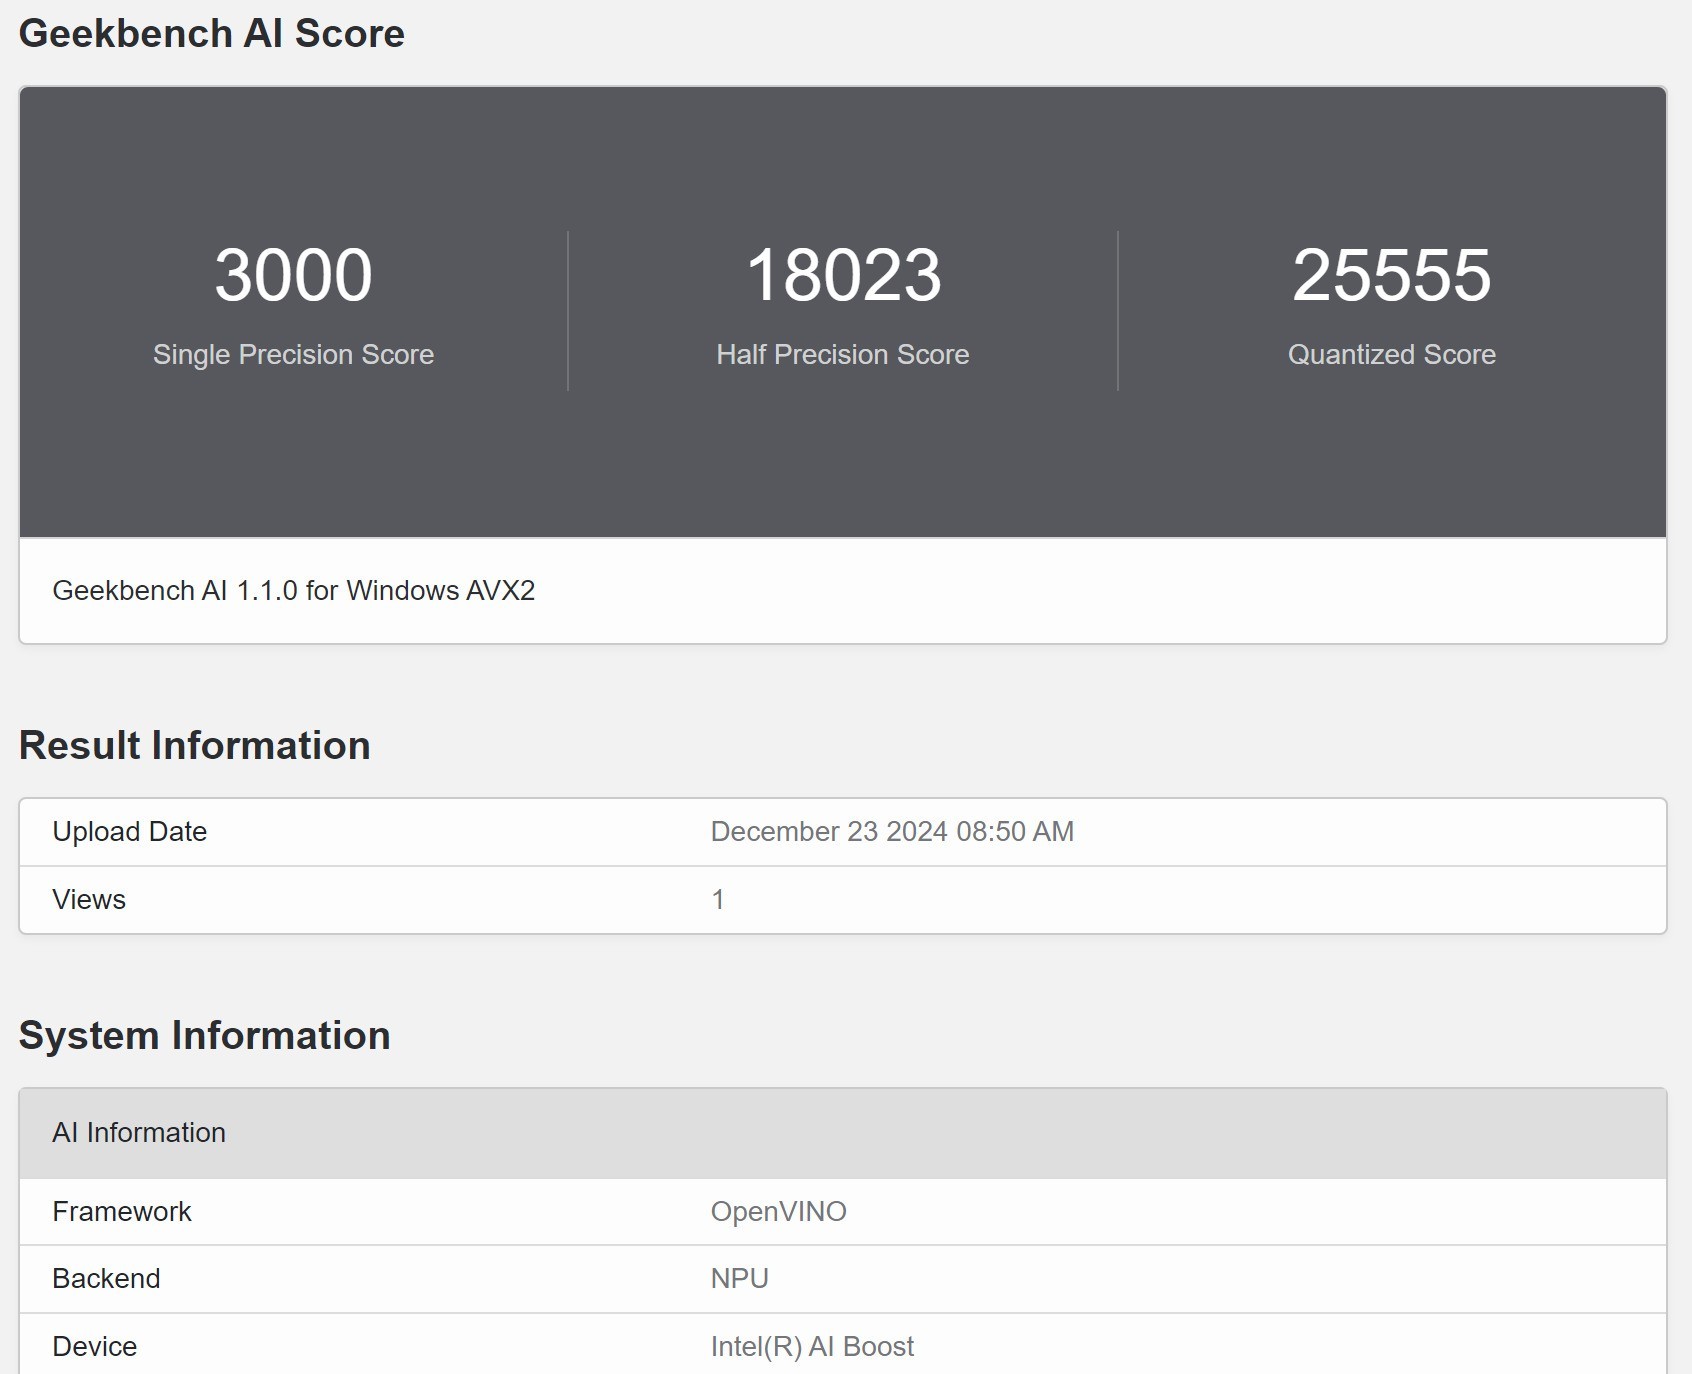Click the December 23 2024 upload date value
The image size is (1692, 1374).
point(890,831)
